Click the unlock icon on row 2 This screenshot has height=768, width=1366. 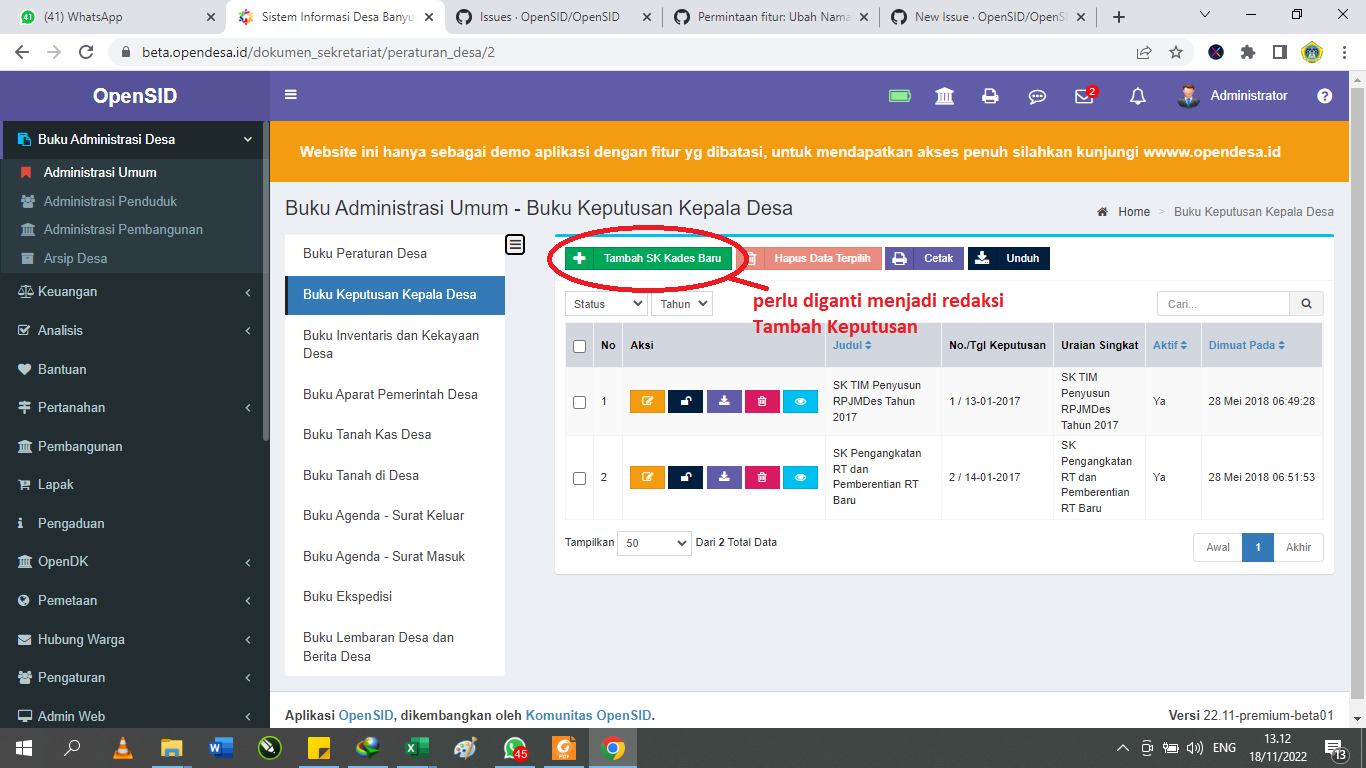point(685,477)
